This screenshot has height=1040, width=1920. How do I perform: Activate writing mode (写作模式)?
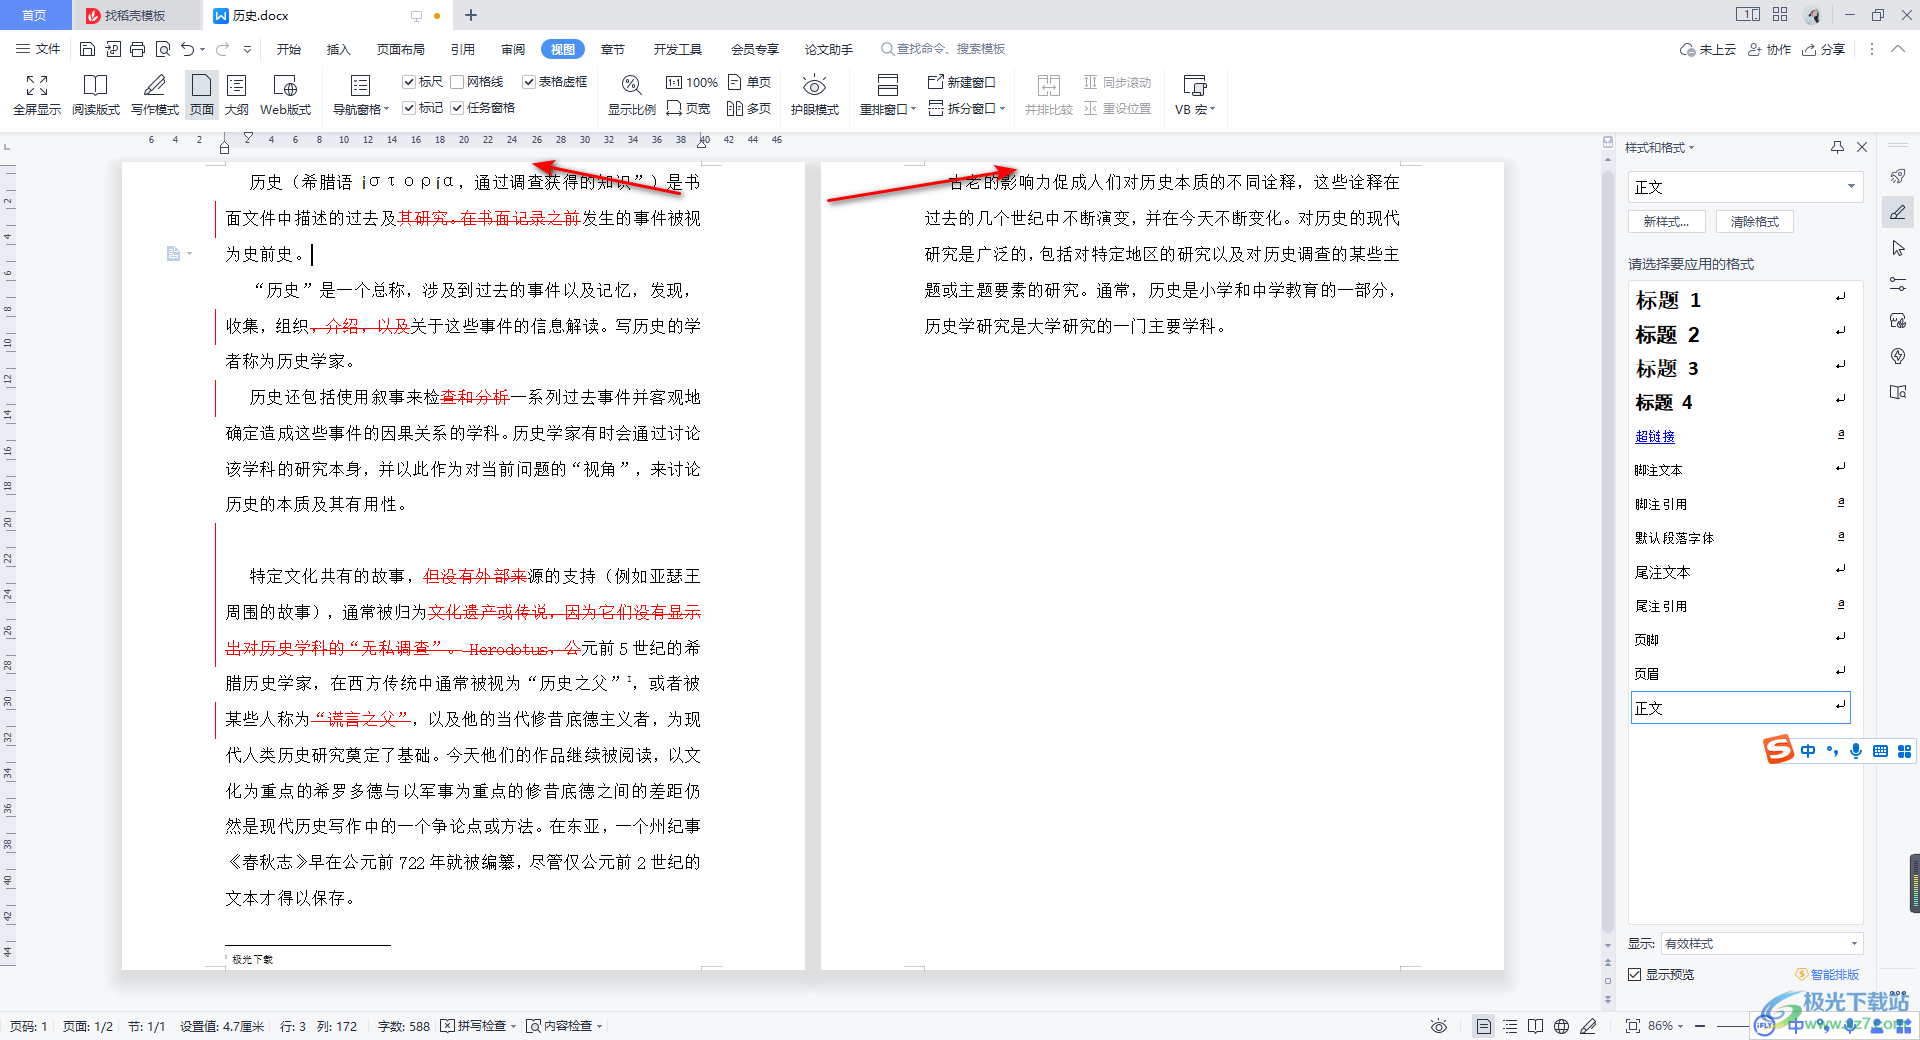pos(155,95)
